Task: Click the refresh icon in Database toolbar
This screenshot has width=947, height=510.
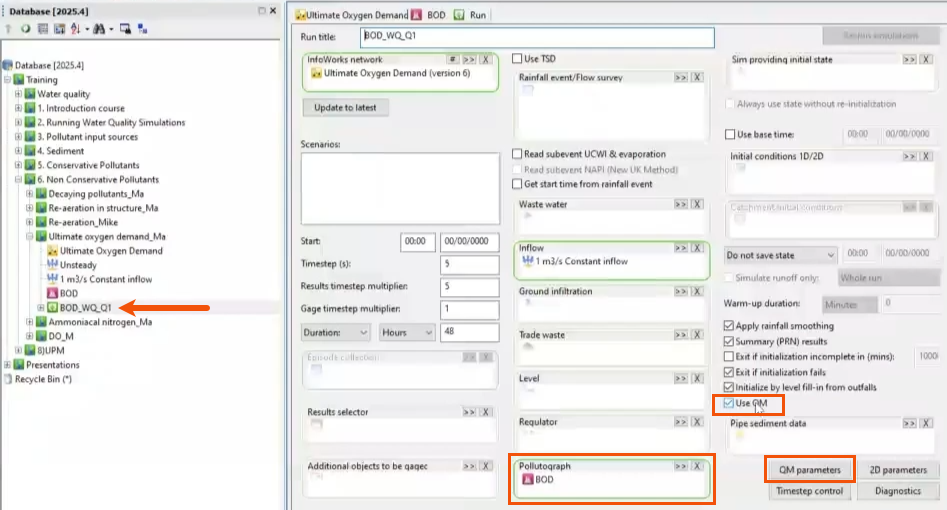Action: (25, 28)
